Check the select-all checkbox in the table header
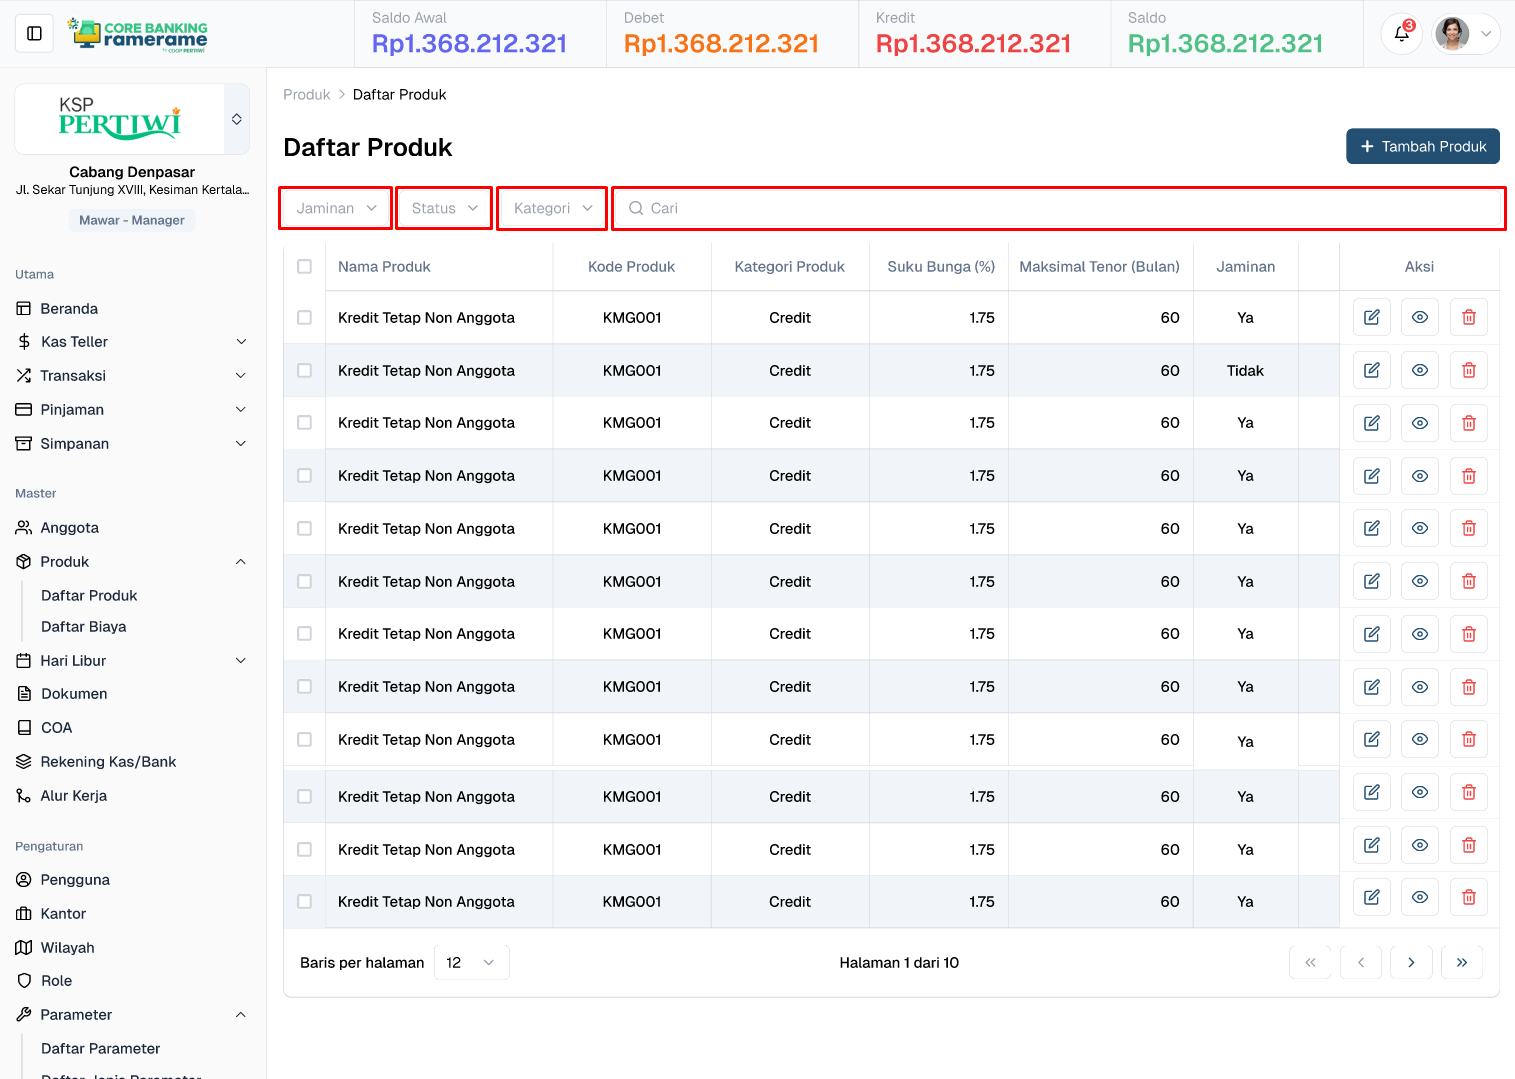This screenshot has width=1515, height=1079. click(x=305, y=267)
